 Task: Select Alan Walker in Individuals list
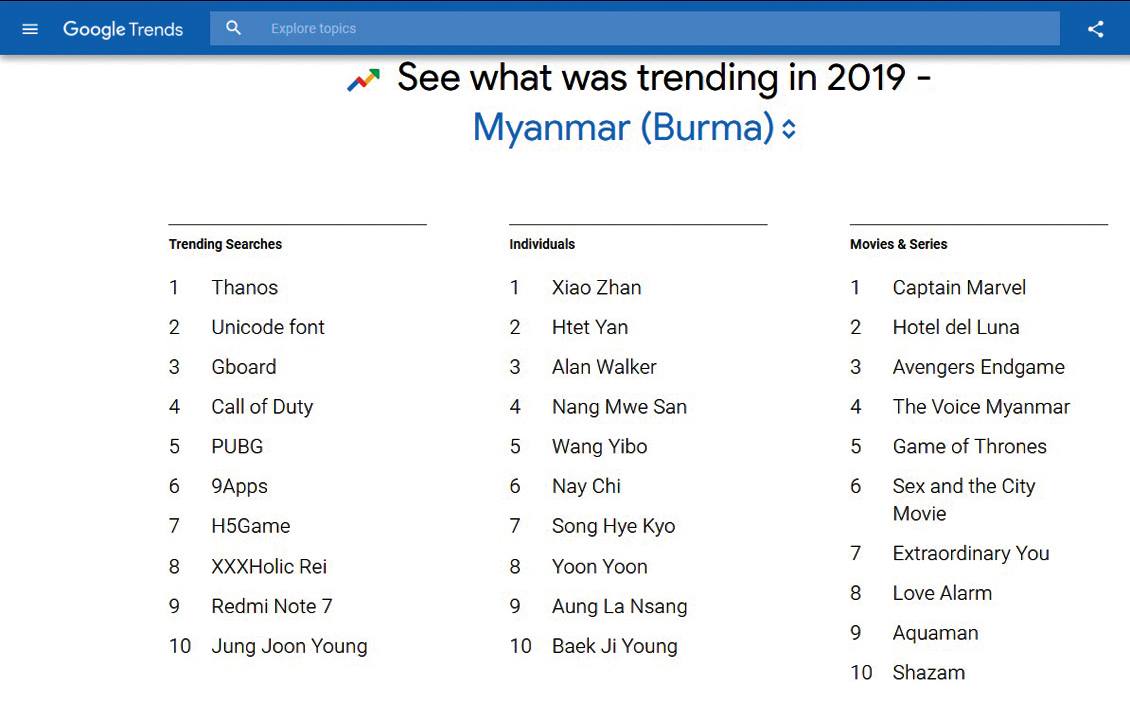click(604, 367)
